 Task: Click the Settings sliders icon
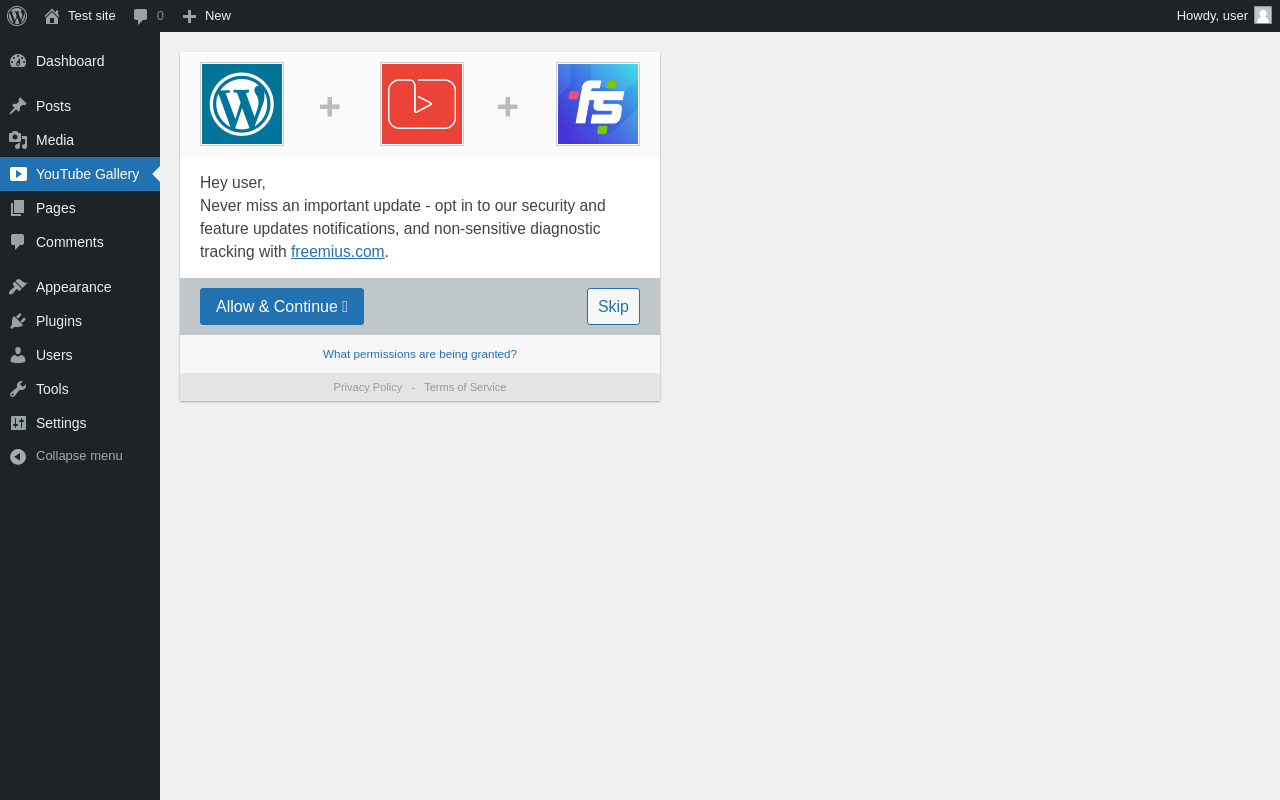(x=18, y=423)
